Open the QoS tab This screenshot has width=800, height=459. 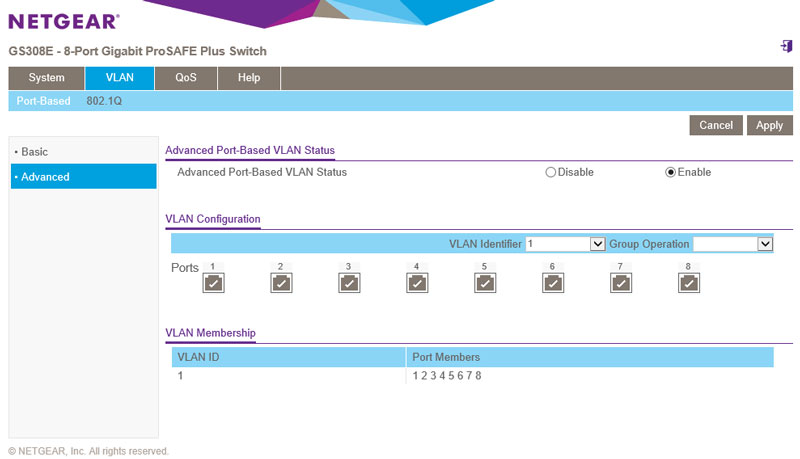[x=186, y=78]
